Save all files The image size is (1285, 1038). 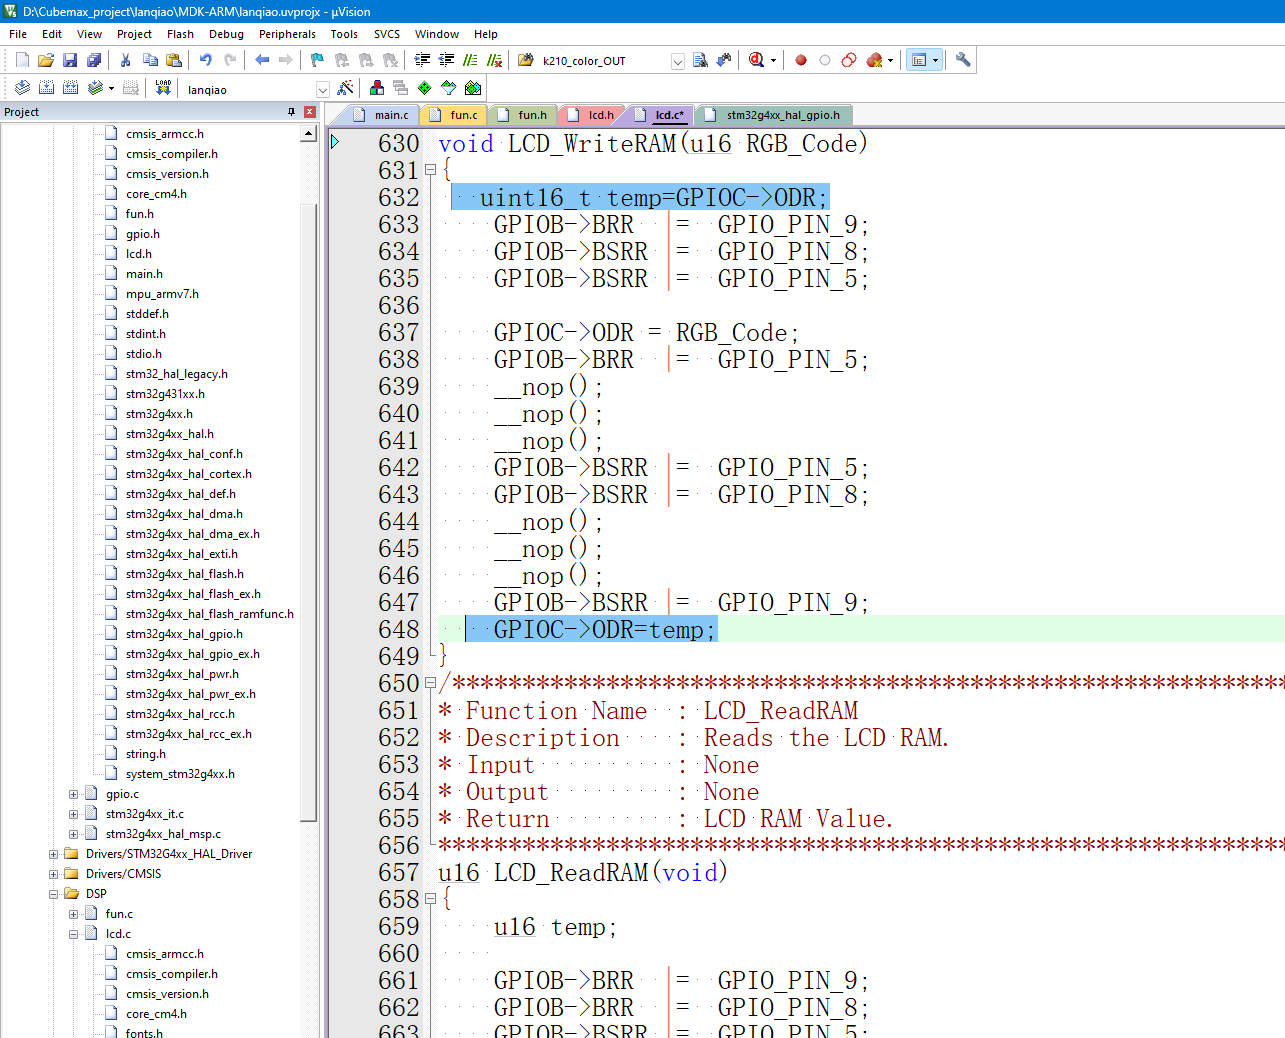[94, 60]
